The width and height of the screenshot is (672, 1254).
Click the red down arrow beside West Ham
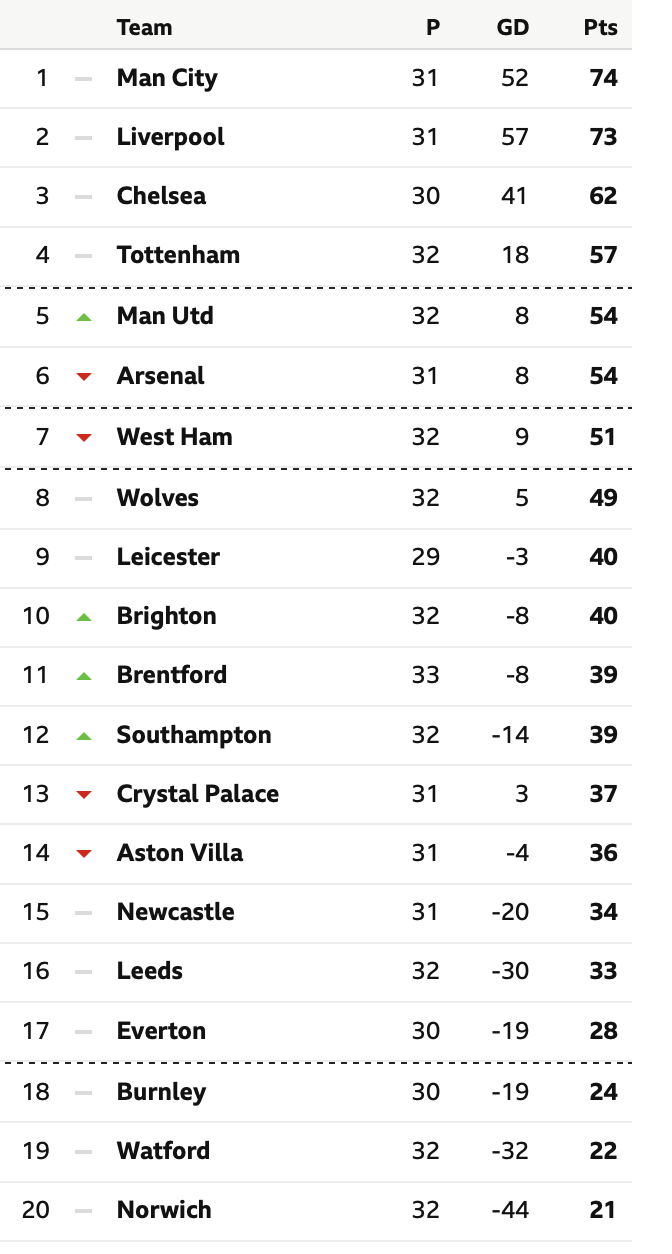coord(84,437)
